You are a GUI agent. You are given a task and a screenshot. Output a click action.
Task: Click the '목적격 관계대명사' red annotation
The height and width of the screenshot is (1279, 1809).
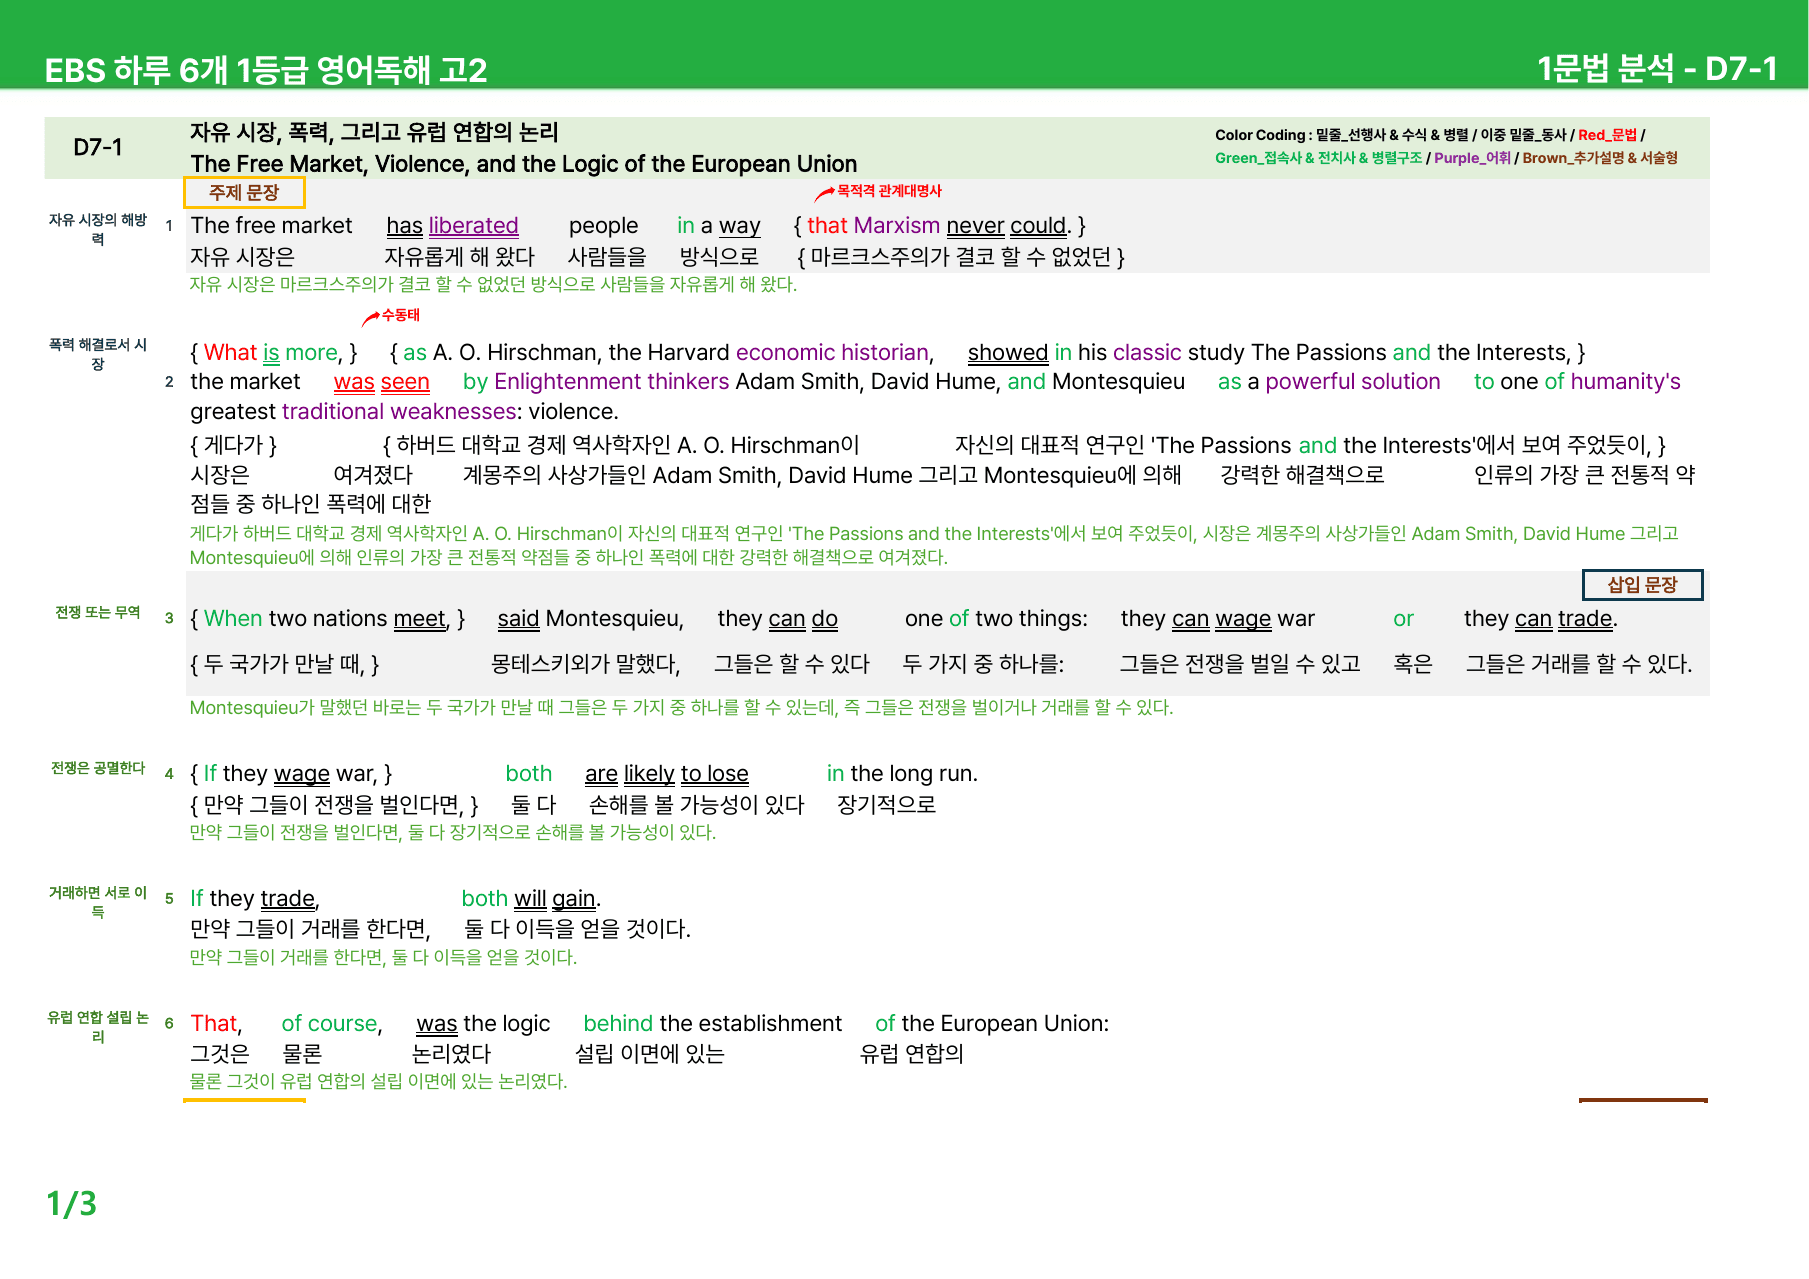coord(889,191)
